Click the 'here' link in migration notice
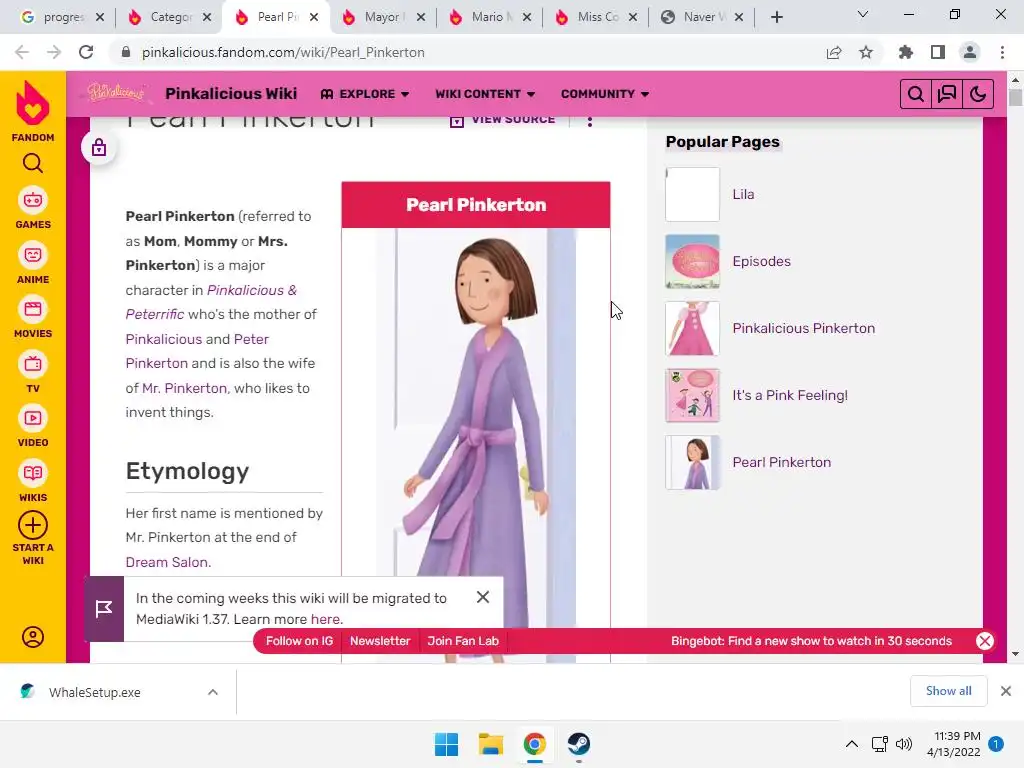This screenshot has height=768, width=1024. [x=325, y=619]
